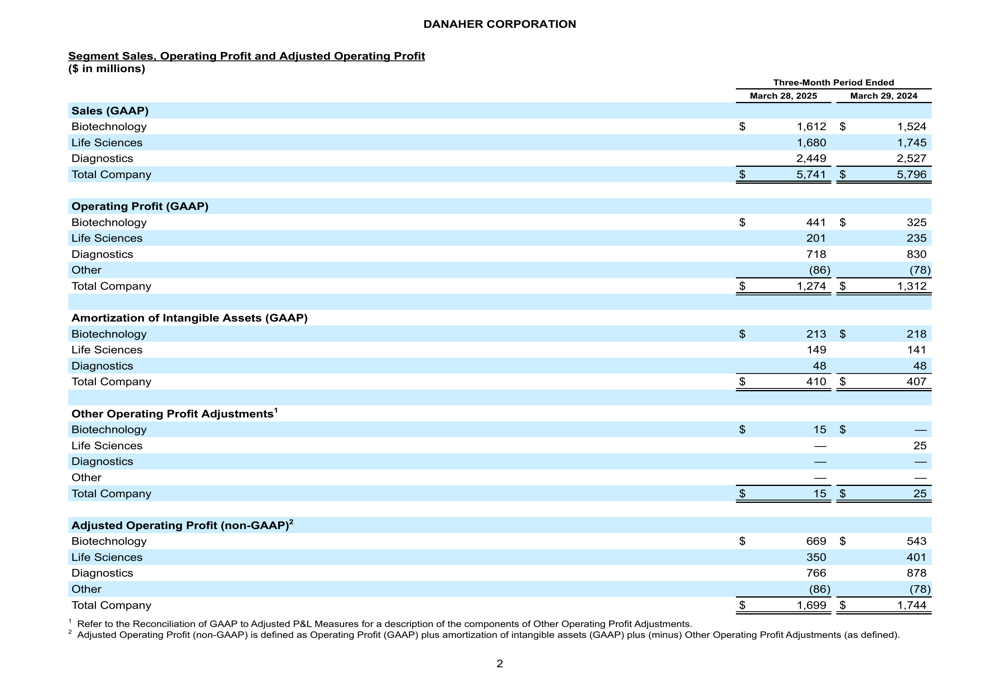Screen dimensions: 1000x685
Task: Select Biotechnology operating profit 325
Action: click(917, 223)
